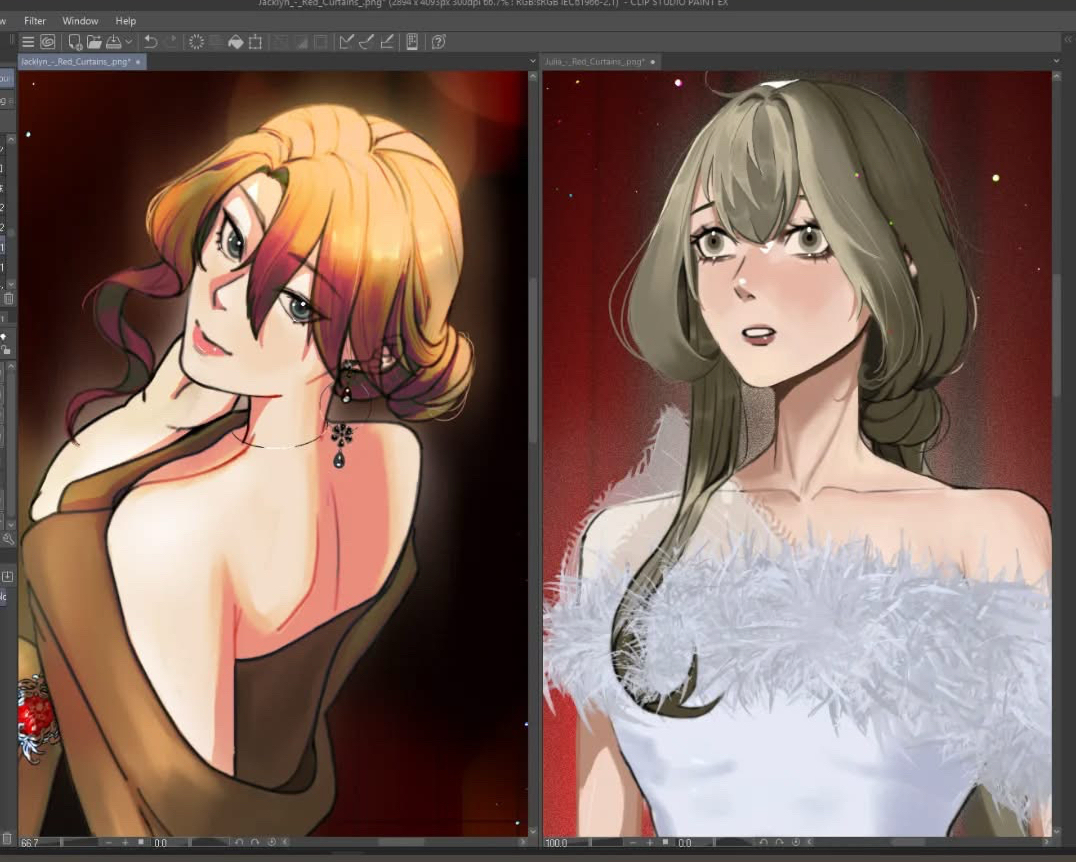Open the Filter menu
This screenshot has width=1076, height=862.
[35, 21]
